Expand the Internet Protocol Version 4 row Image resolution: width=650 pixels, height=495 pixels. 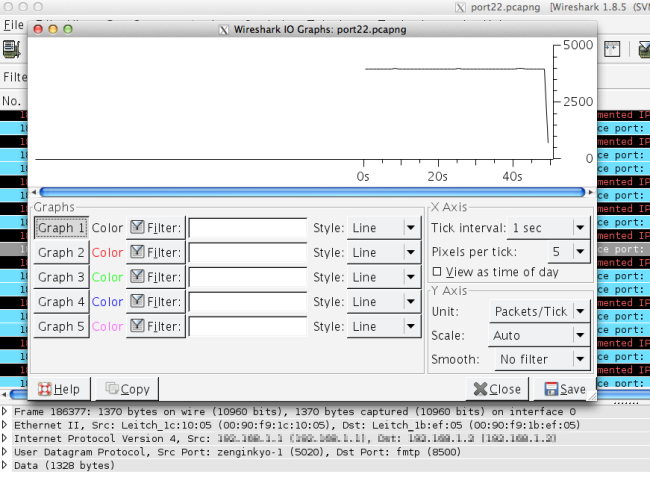point(5,438)
